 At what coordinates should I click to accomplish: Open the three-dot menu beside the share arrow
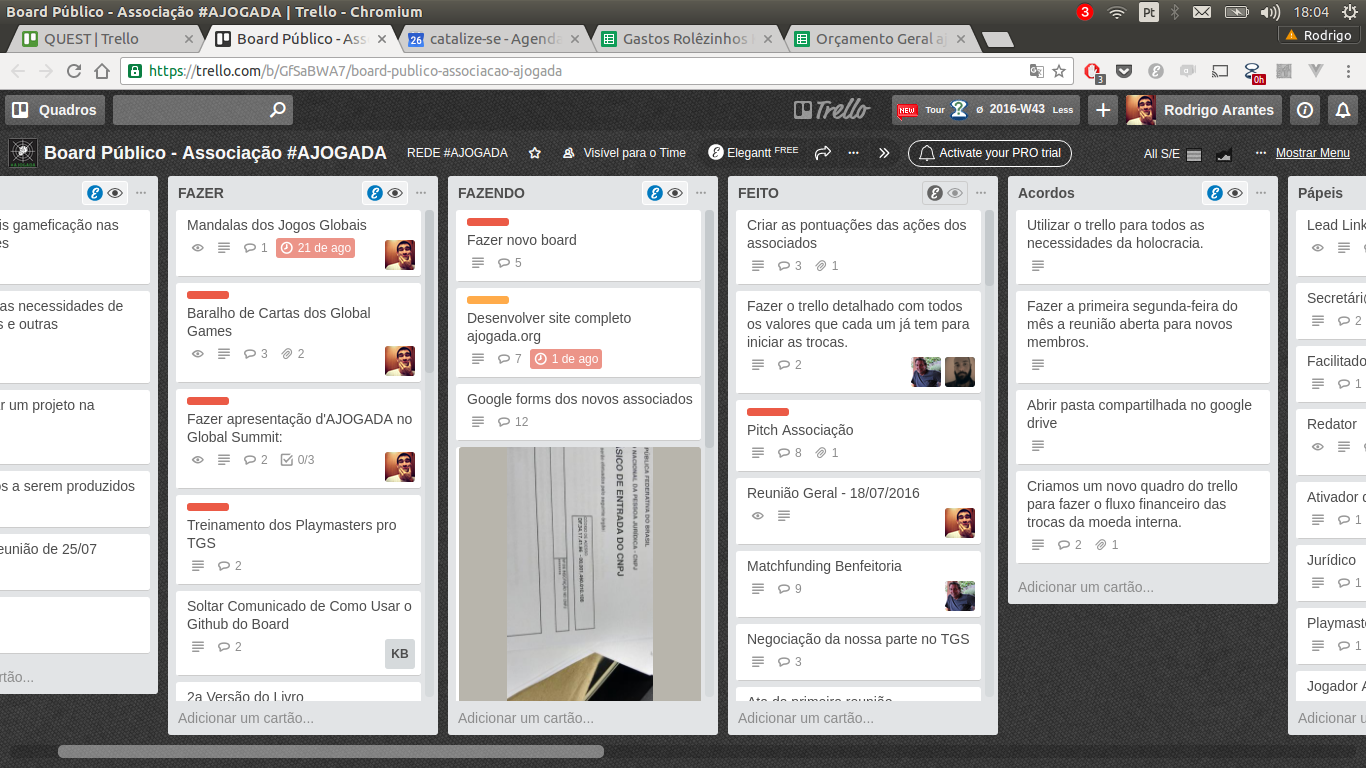(853, 153)
